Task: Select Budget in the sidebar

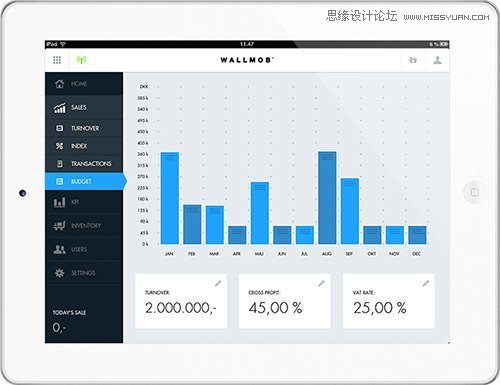Action: [x=85, y=181]
